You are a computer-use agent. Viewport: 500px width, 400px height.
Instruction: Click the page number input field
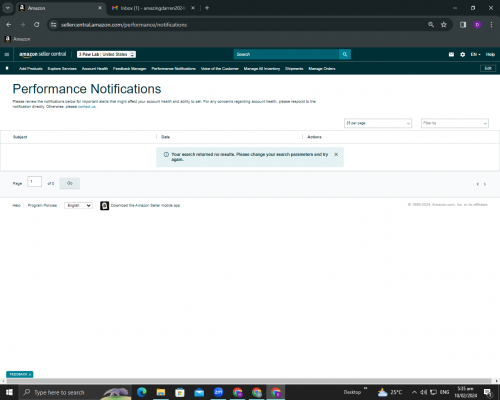click(x=34, y=182)
